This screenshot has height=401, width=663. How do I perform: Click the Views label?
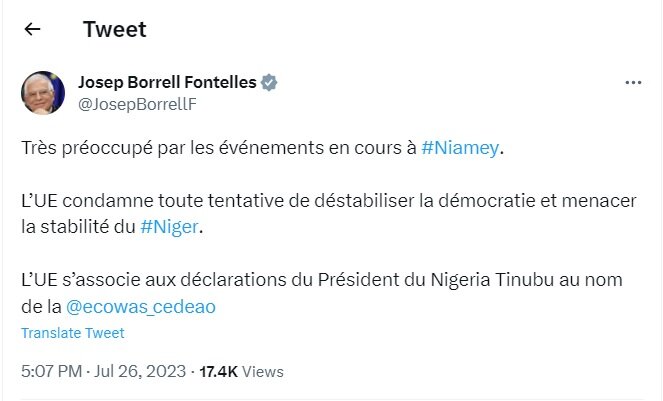(x=264, y=371)
